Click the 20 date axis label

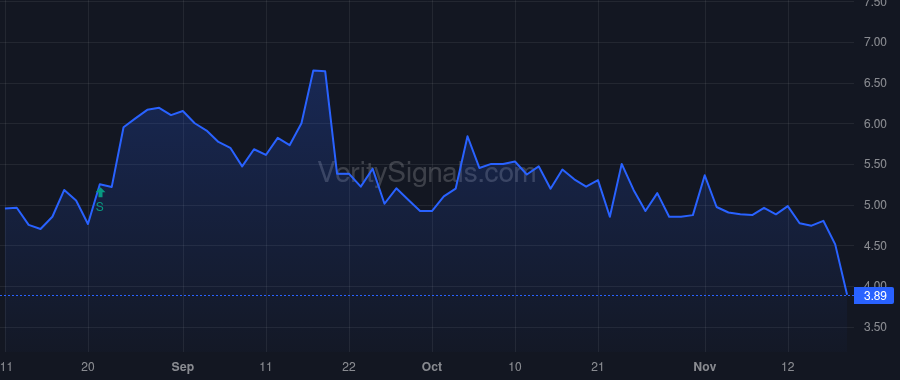pos(88,367)
